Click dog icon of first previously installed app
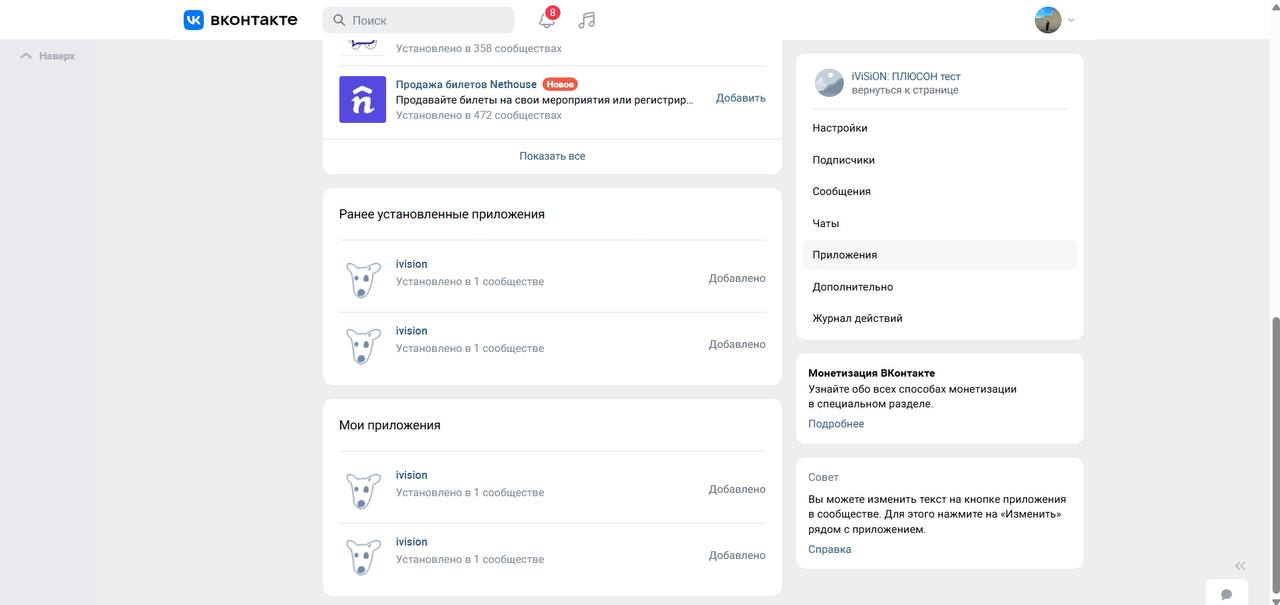Image resolution: width=1280 pixels, height=605 pixels. 363,279
